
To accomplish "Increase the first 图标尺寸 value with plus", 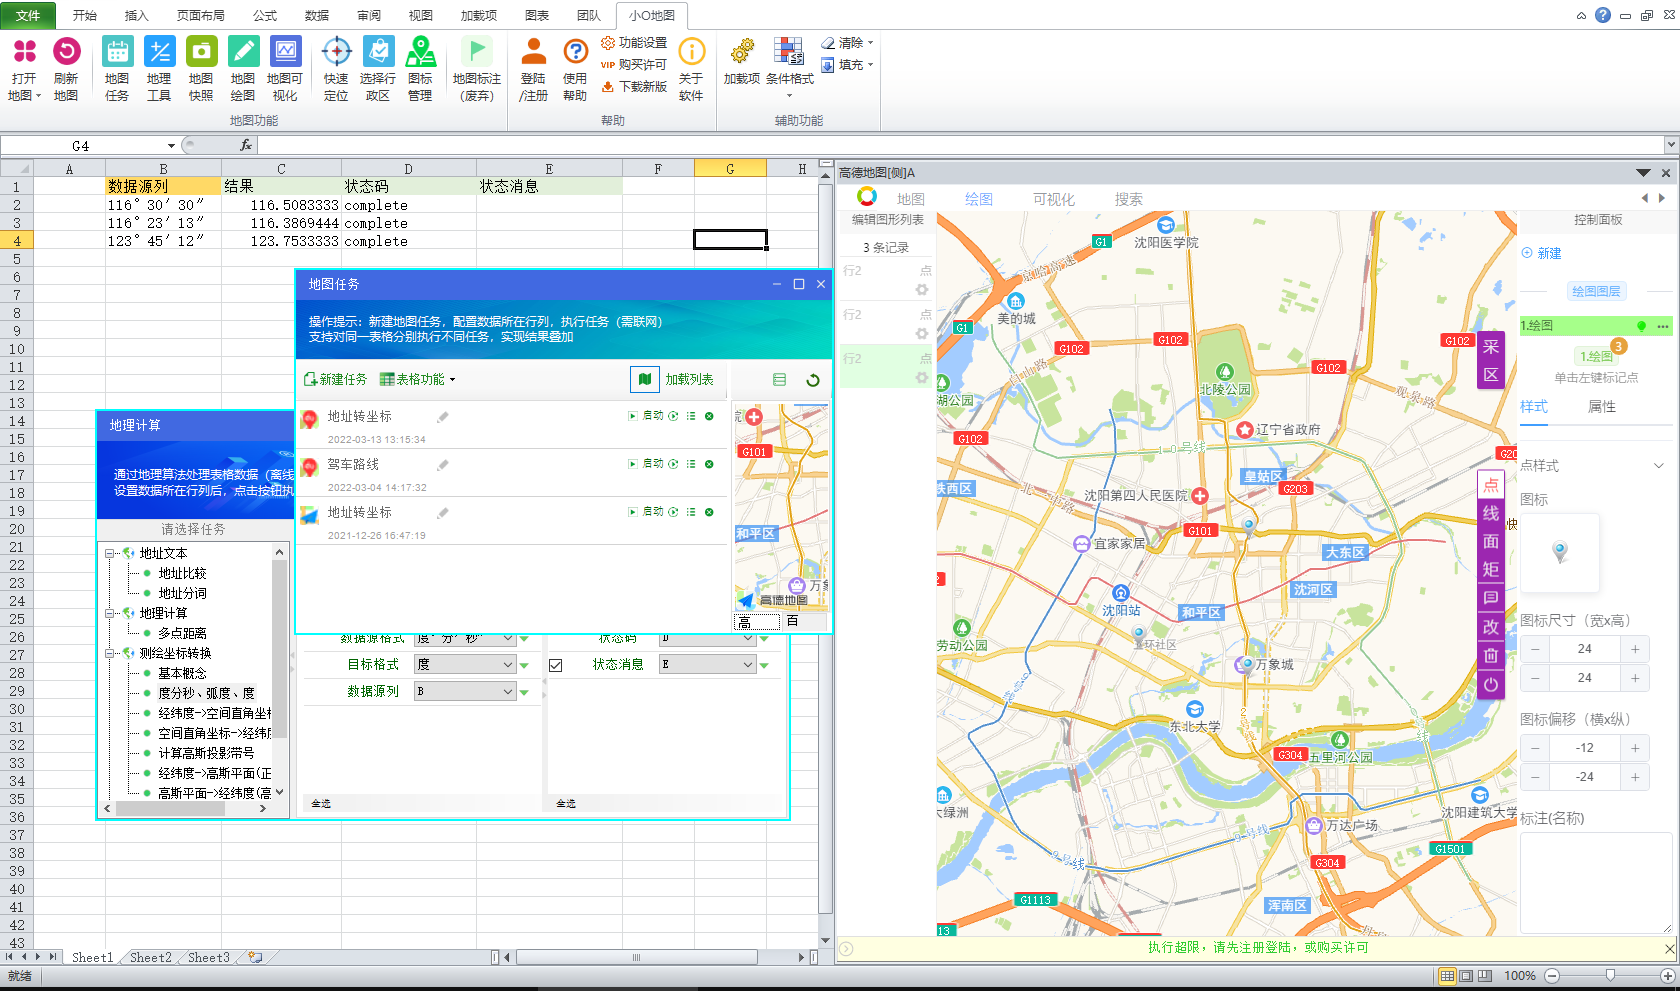I will (x=1635, y=649).
